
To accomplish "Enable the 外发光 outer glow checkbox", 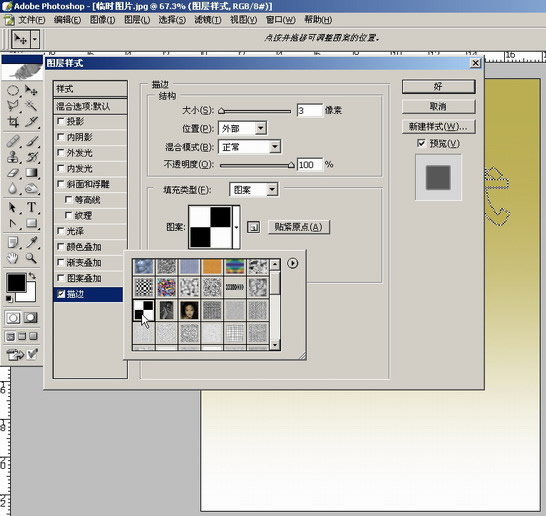I will tap(61, 153).
